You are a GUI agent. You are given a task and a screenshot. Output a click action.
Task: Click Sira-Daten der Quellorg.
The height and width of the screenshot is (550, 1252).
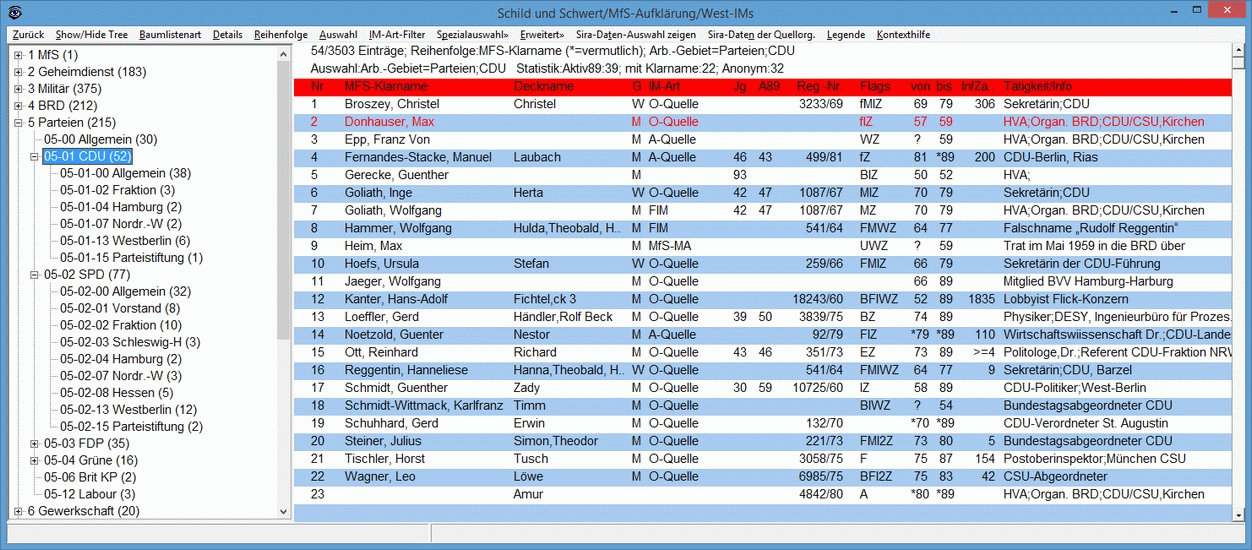click(761, 34)
